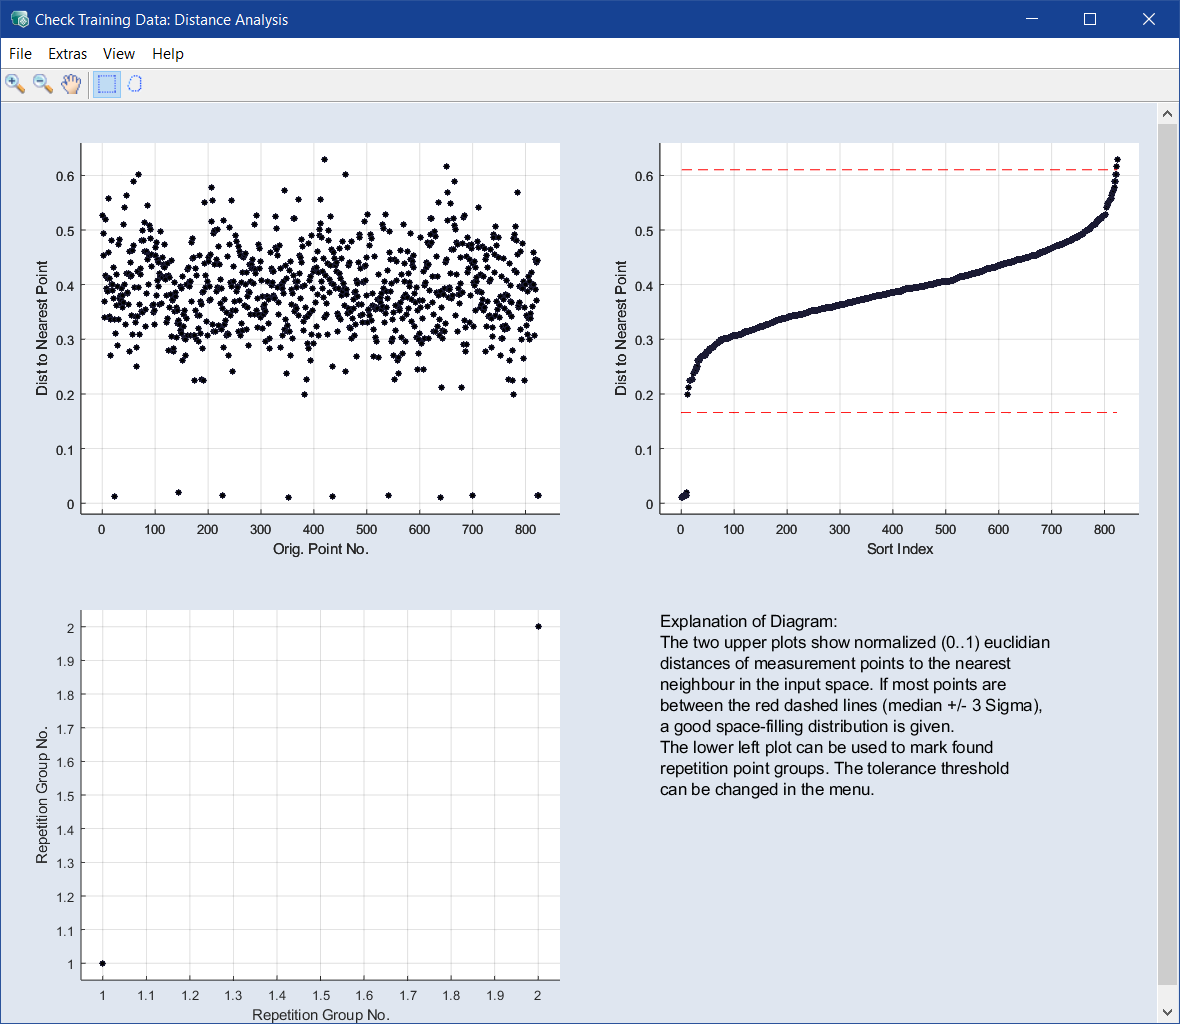This screenshot has height=1024, width=1180.
Task: Open the Extras menu
Action: coord(67,54)
